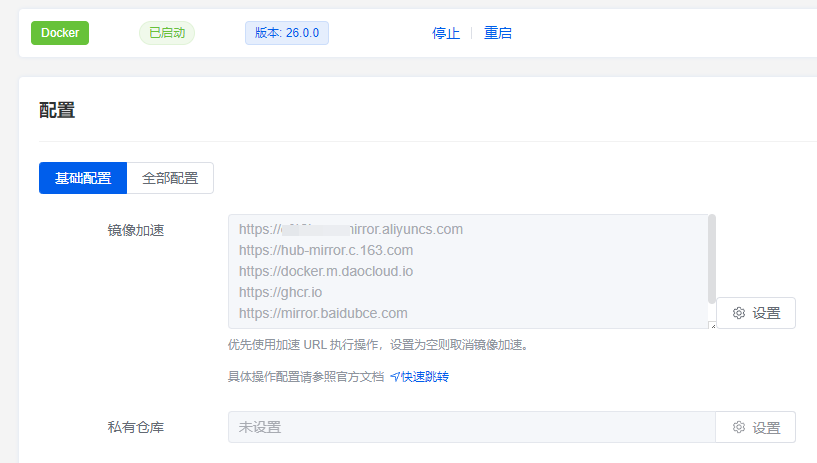Click the https://docker.m.daocloud.io line

tap(326, 271)
